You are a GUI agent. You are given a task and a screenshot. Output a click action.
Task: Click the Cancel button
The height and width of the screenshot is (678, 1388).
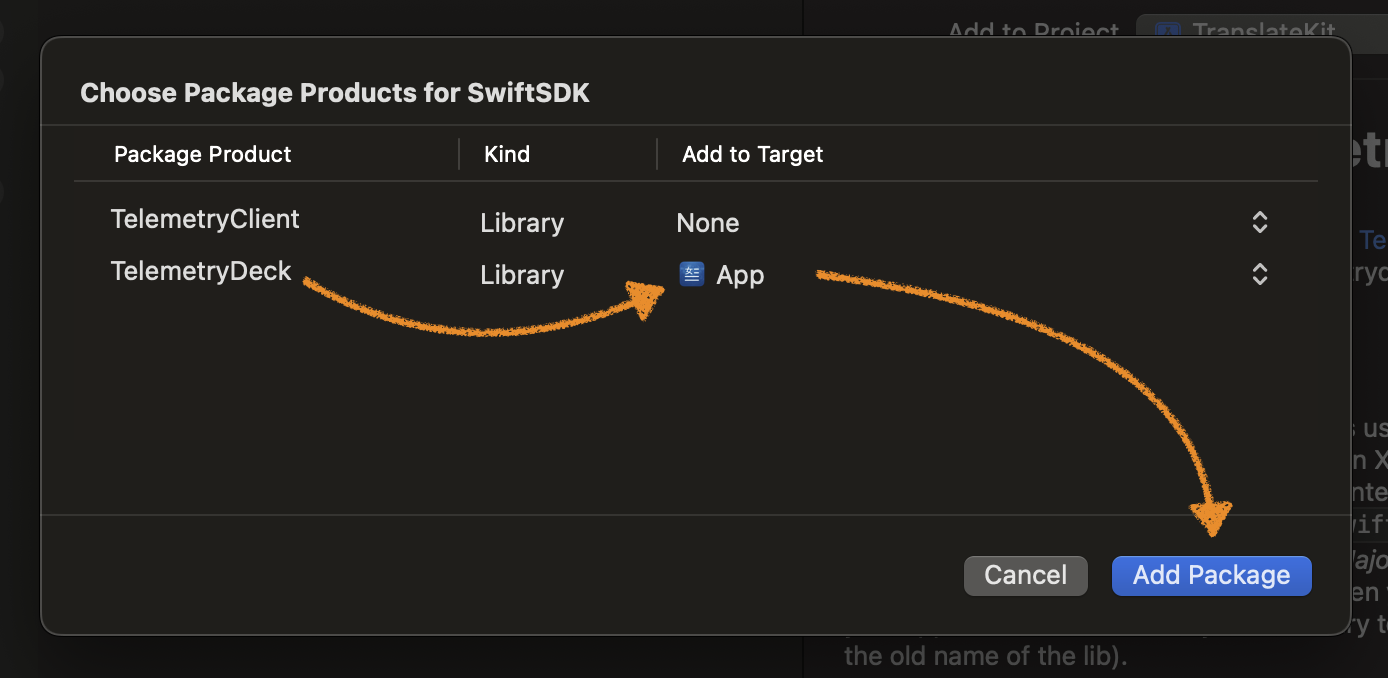click(1025, 575)
